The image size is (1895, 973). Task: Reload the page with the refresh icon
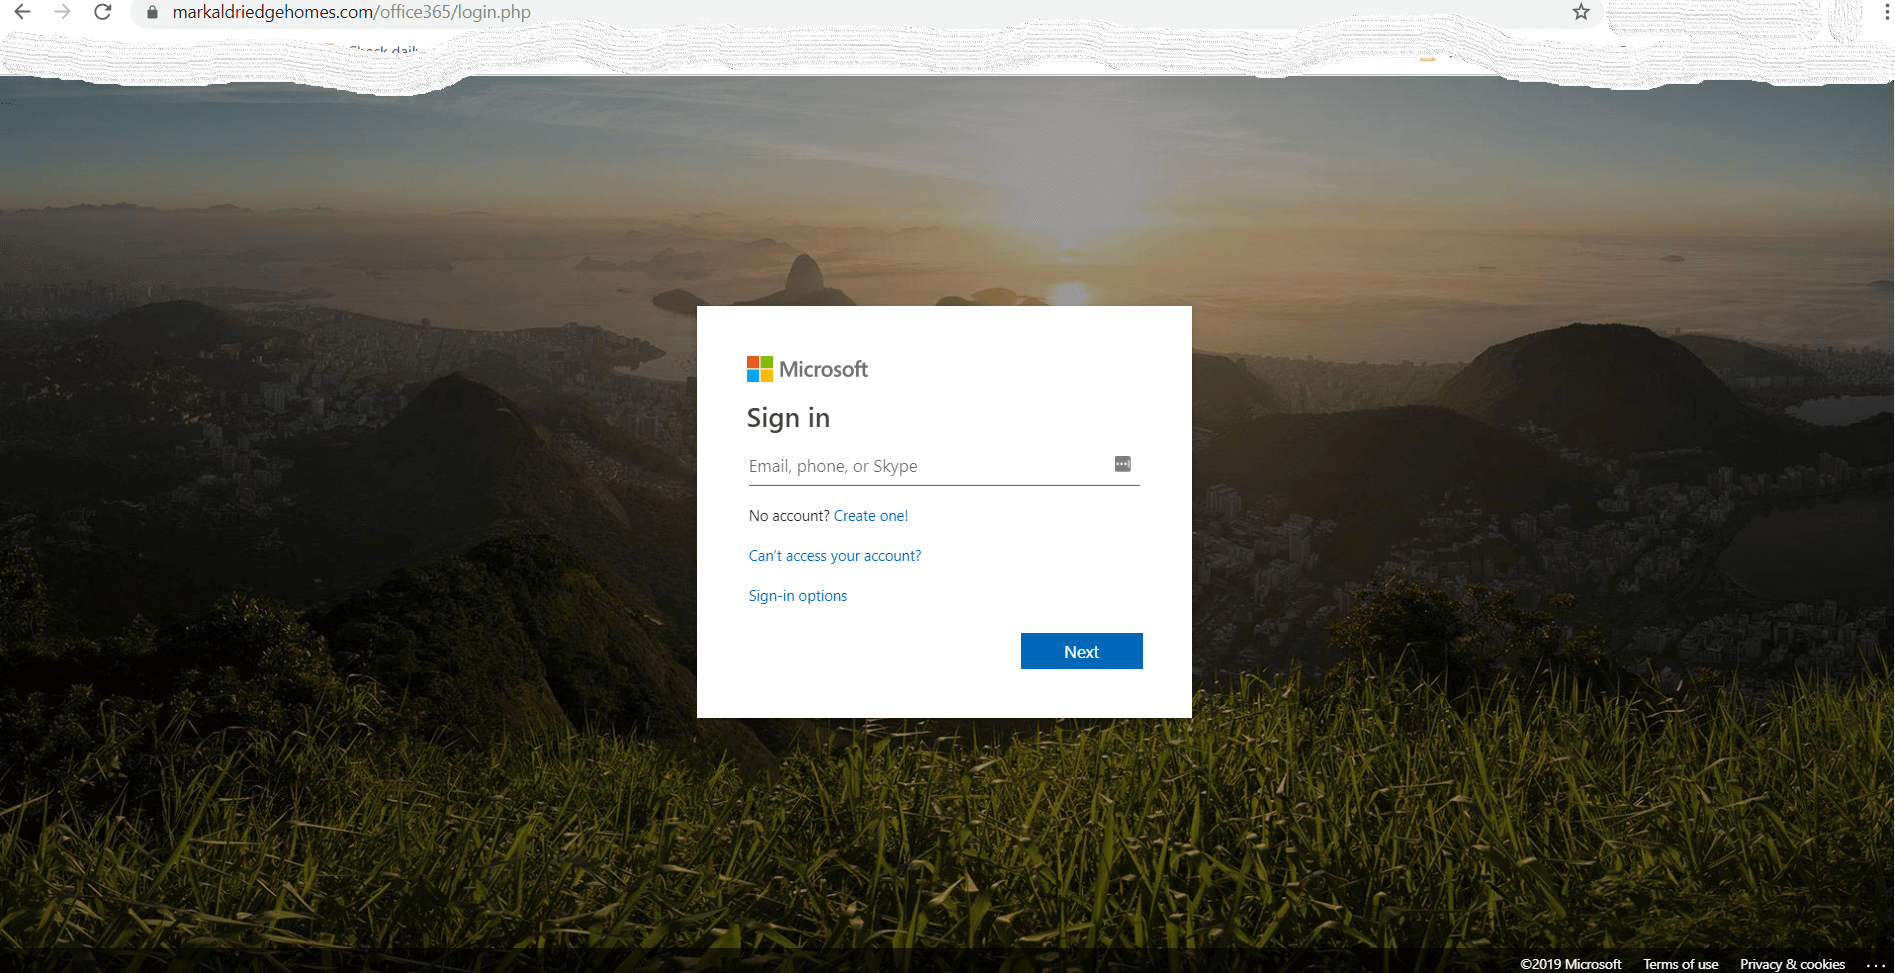click(x=102, y=12)
